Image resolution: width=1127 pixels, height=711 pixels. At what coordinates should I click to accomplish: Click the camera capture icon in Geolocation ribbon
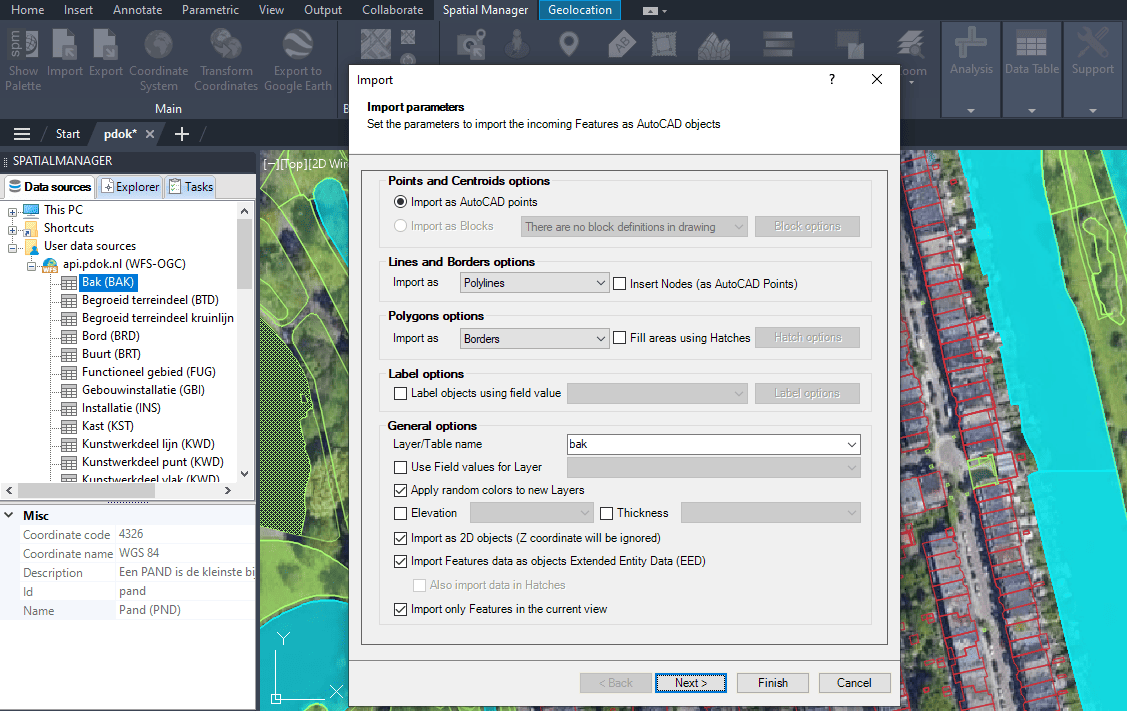[x=472, y=45]
